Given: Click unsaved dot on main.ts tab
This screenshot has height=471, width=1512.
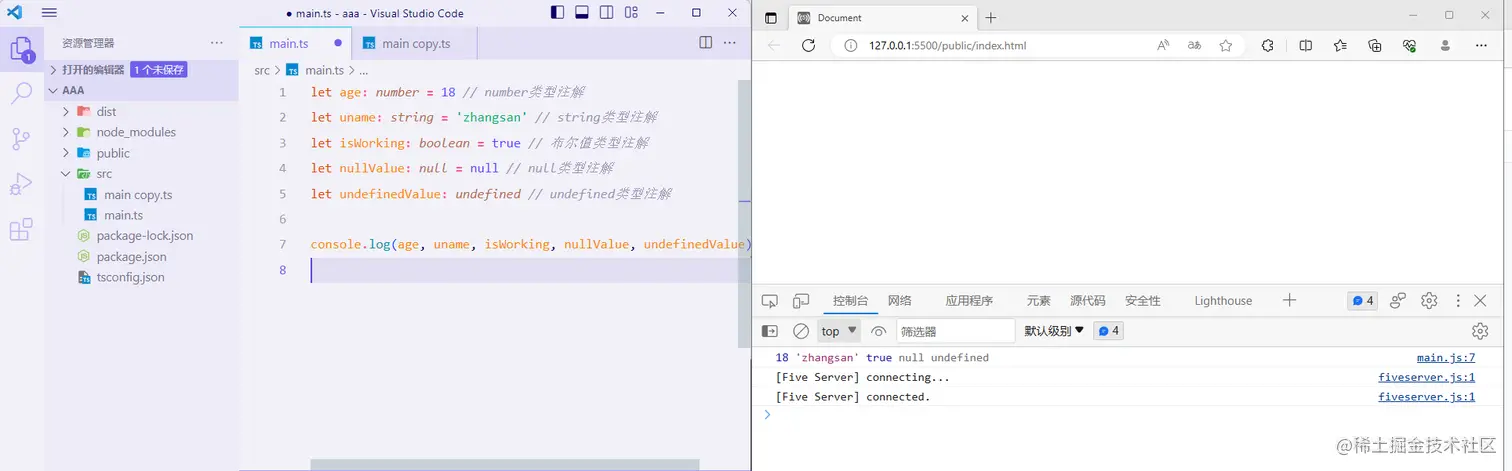Looking at the screenshot, I should click(x=338, y=43).
